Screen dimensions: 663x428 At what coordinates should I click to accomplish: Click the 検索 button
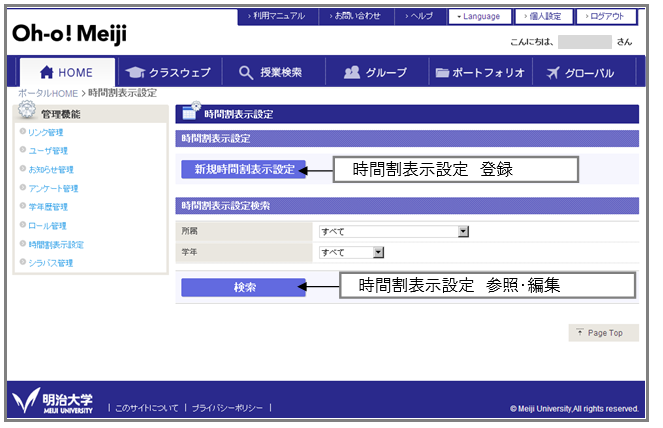pos(244,288)
